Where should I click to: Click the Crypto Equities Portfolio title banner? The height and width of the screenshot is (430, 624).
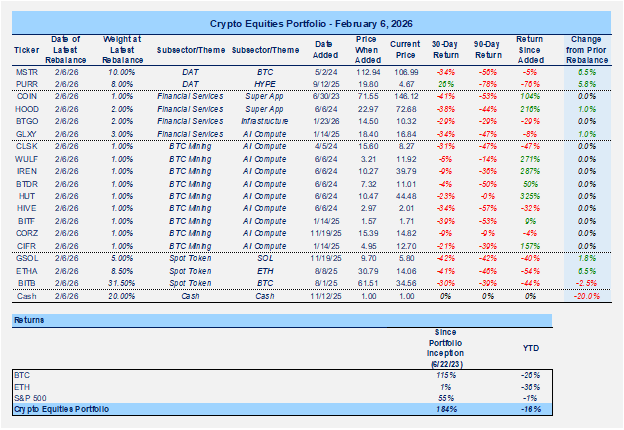coord(311,22)
